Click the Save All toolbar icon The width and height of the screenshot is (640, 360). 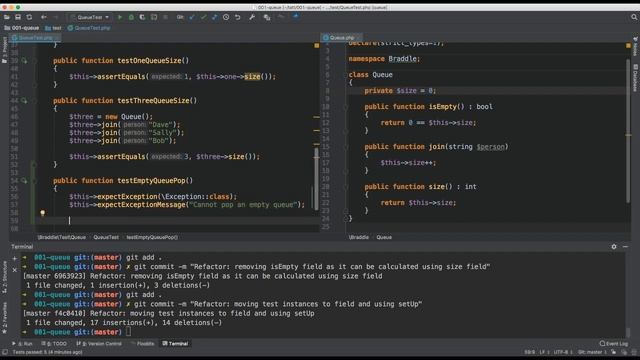[18, 17]
